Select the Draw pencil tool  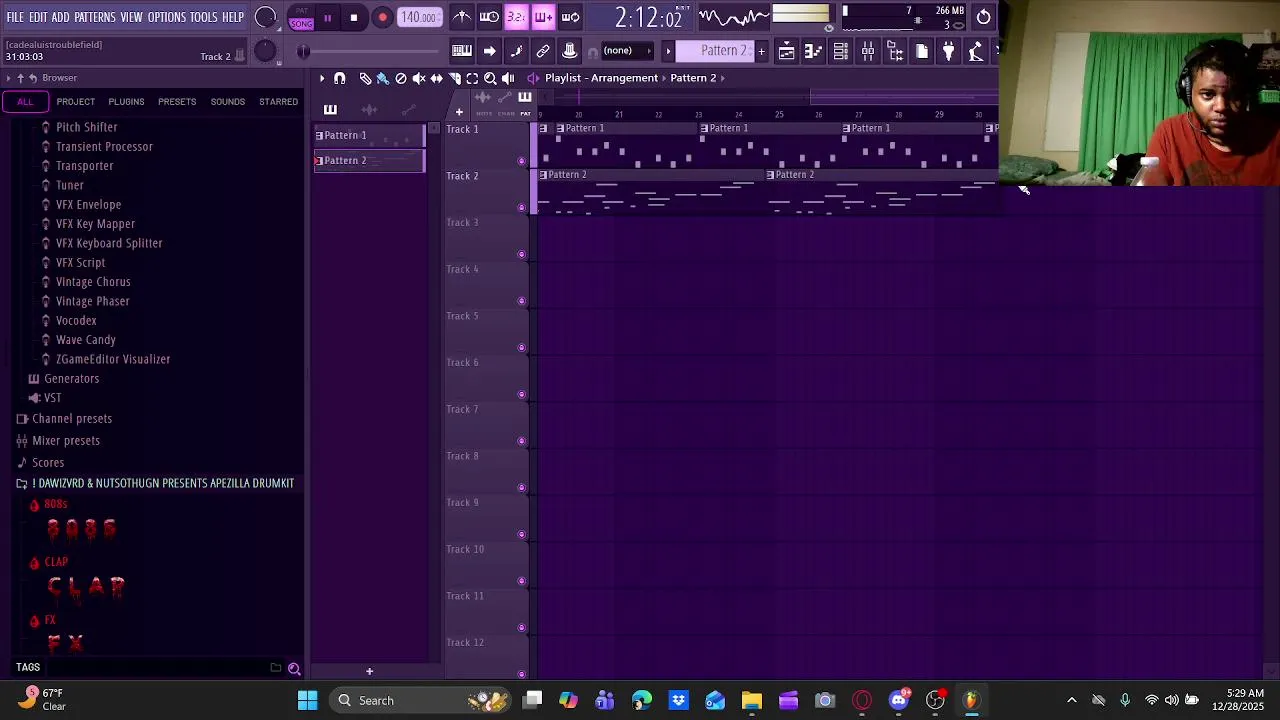coord(365,78)
